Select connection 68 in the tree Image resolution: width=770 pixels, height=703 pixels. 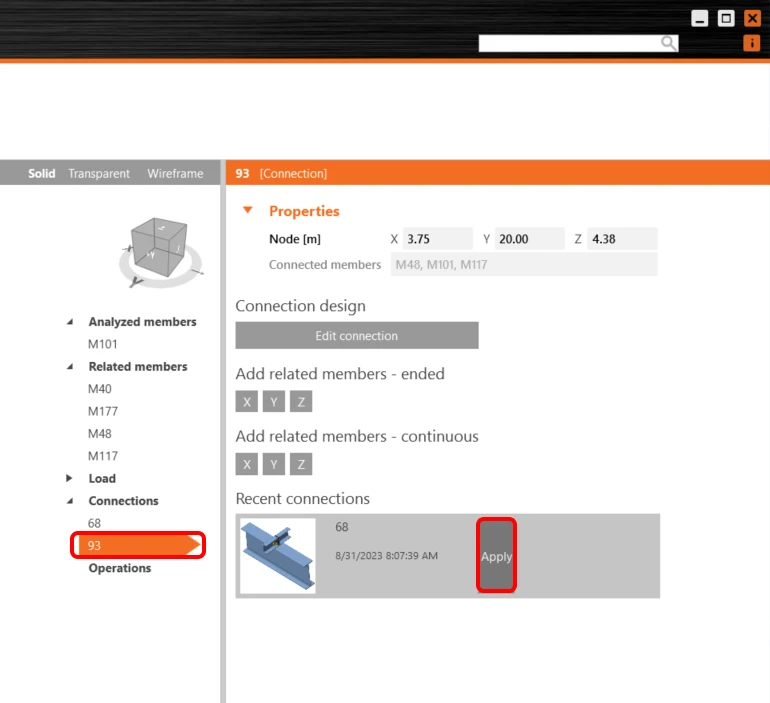tap(94, 523)
